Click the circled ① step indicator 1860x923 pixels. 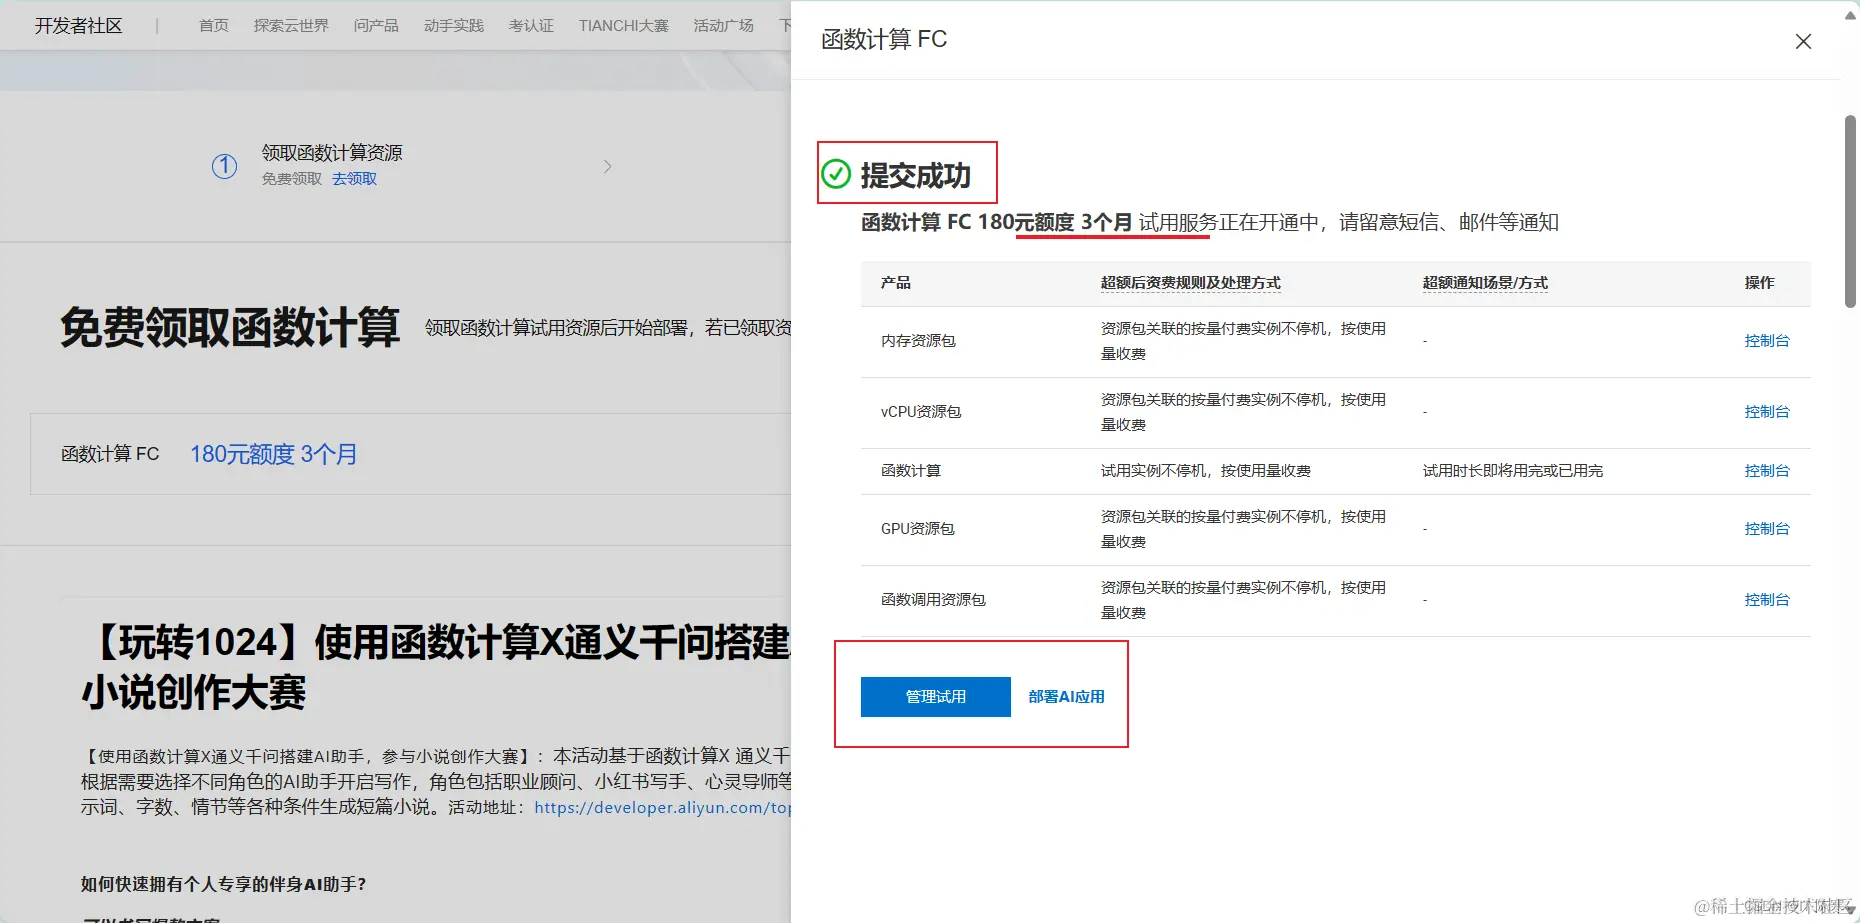224,166
